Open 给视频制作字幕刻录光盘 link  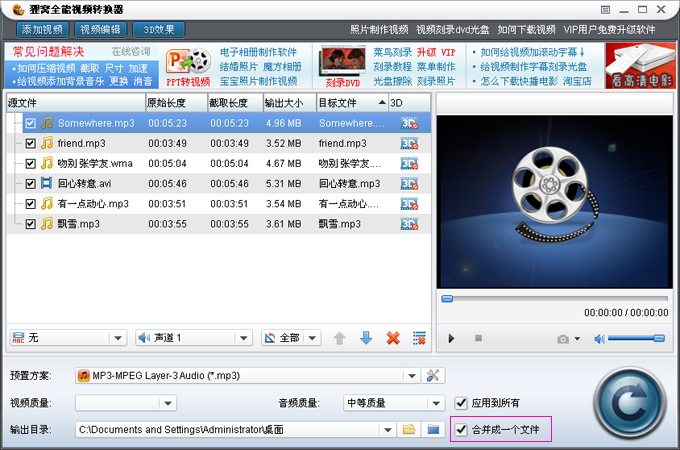click(x=533, y=67)
